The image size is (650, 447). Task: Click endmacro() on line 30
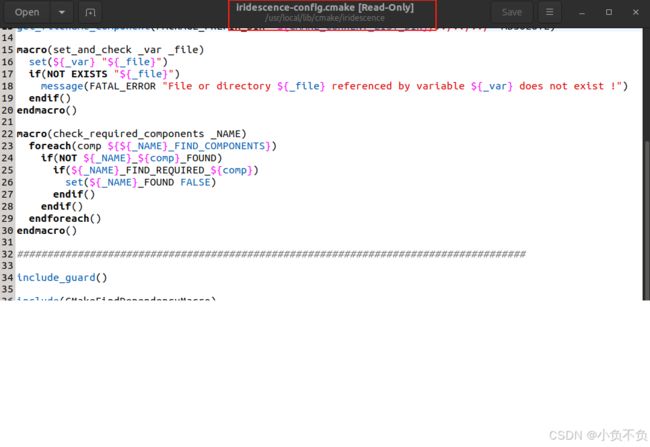pos(47,230)
